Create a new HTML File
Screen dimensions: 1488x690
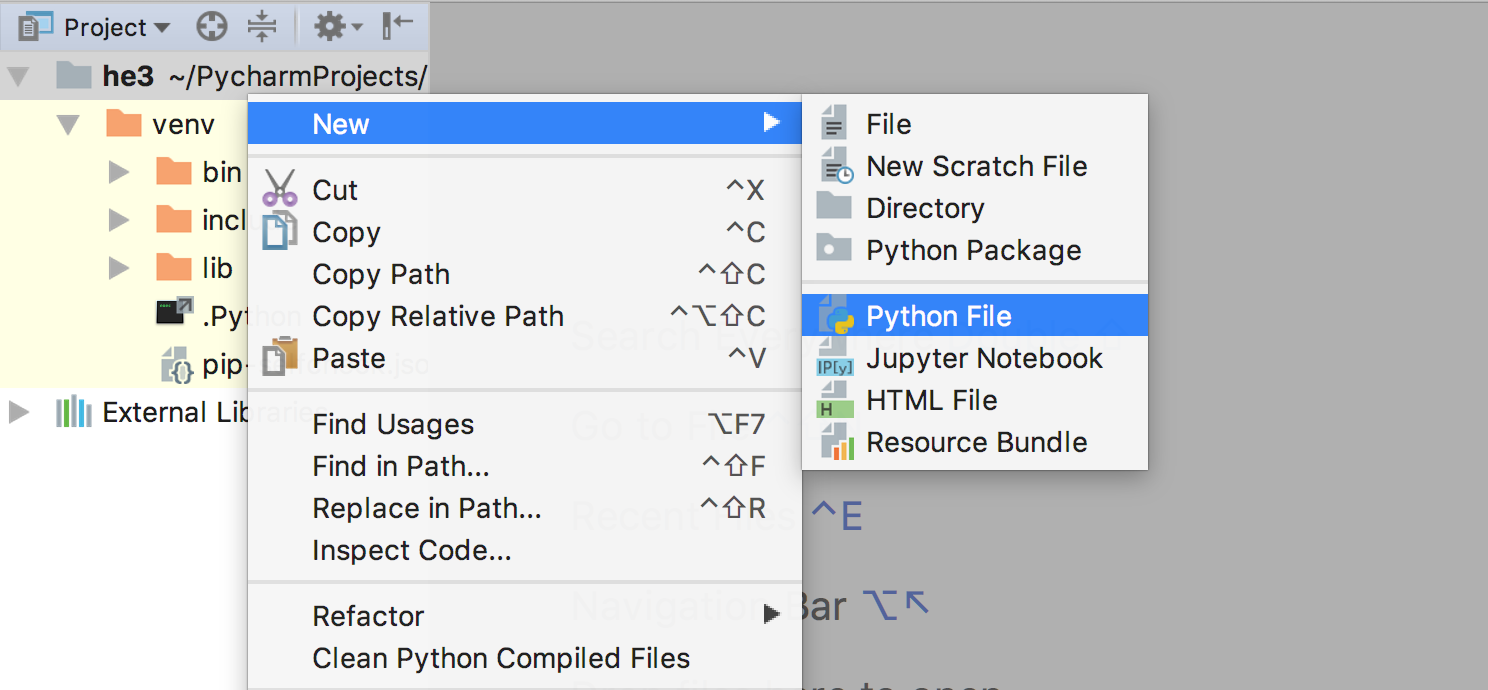(x=975, y=400)
